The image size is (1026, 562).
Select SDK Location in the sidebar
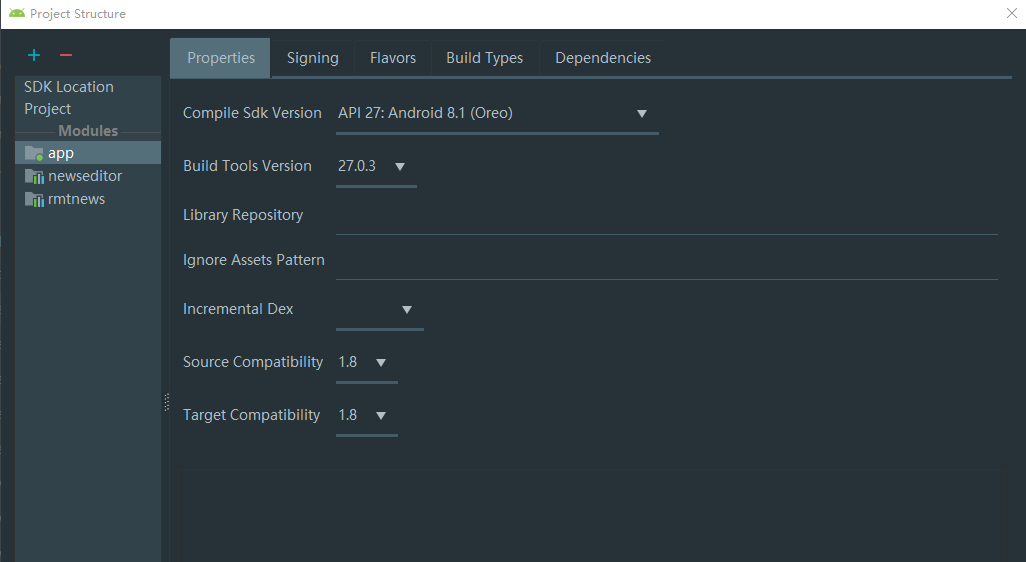[69, 86]
